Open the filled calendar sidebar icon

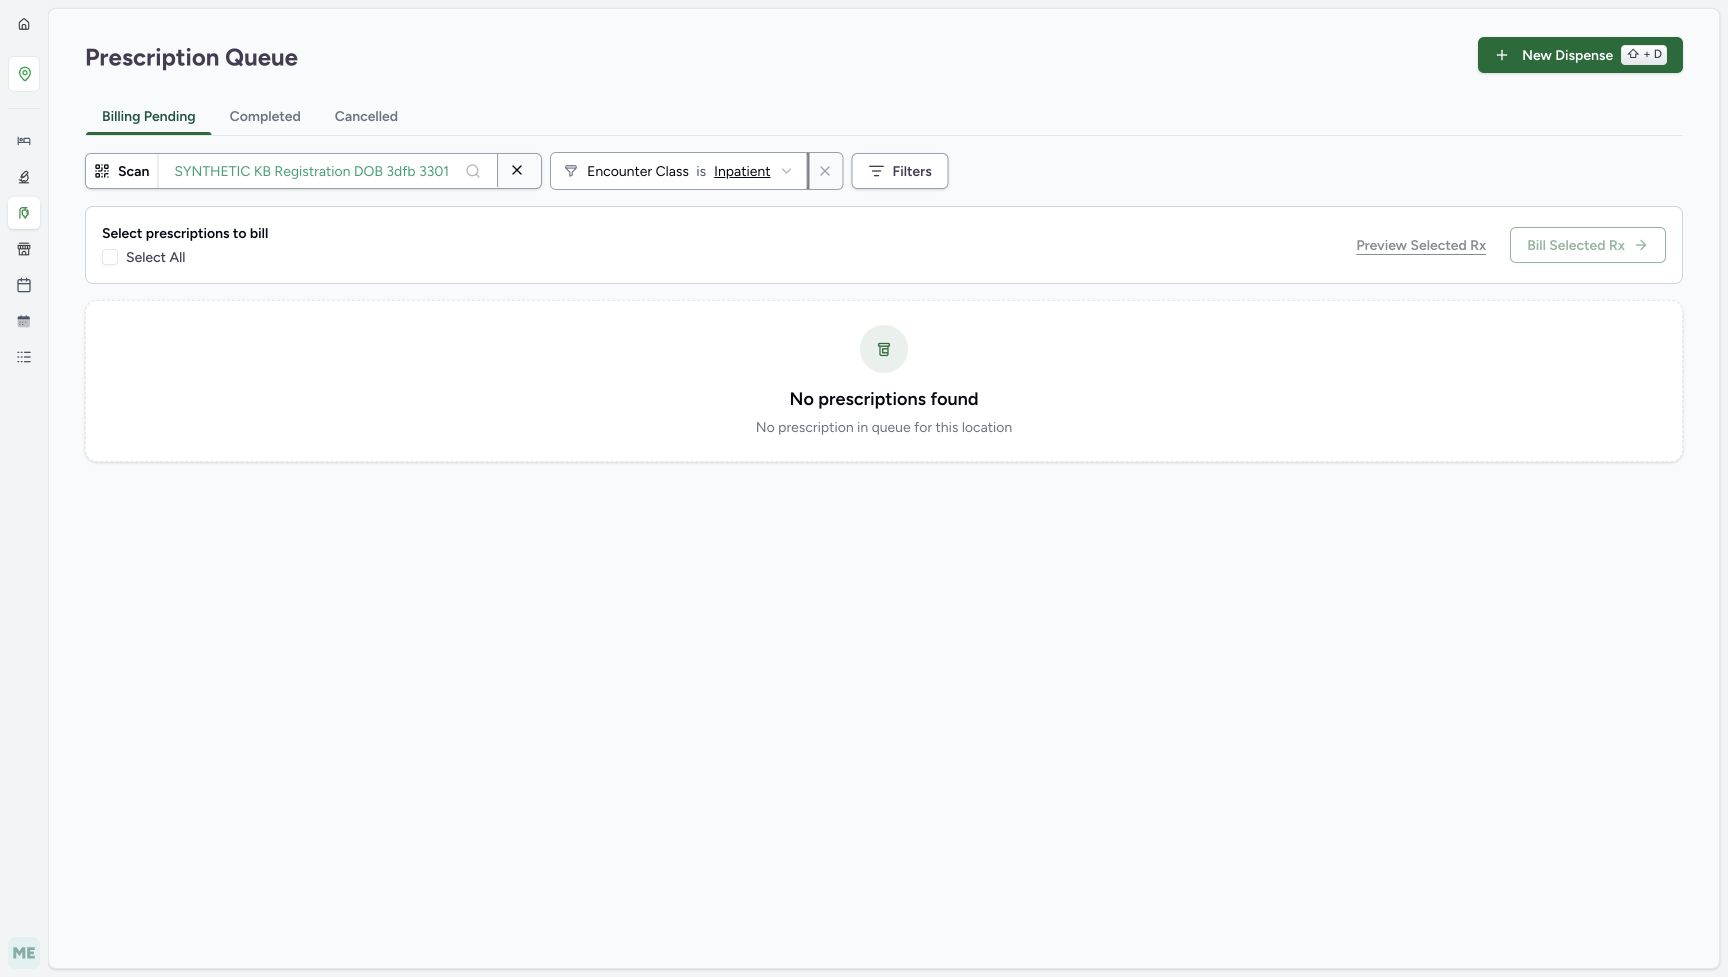[x=24, y=321]
